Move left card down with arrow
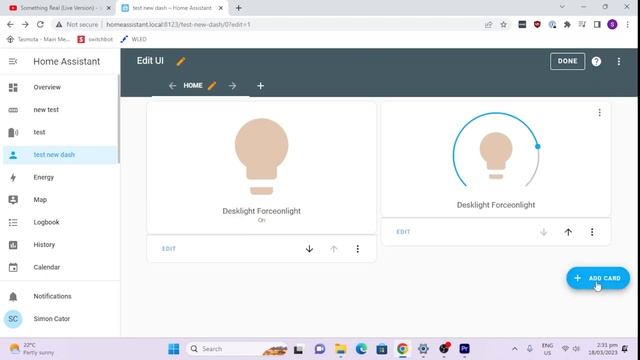 (309, 249)
